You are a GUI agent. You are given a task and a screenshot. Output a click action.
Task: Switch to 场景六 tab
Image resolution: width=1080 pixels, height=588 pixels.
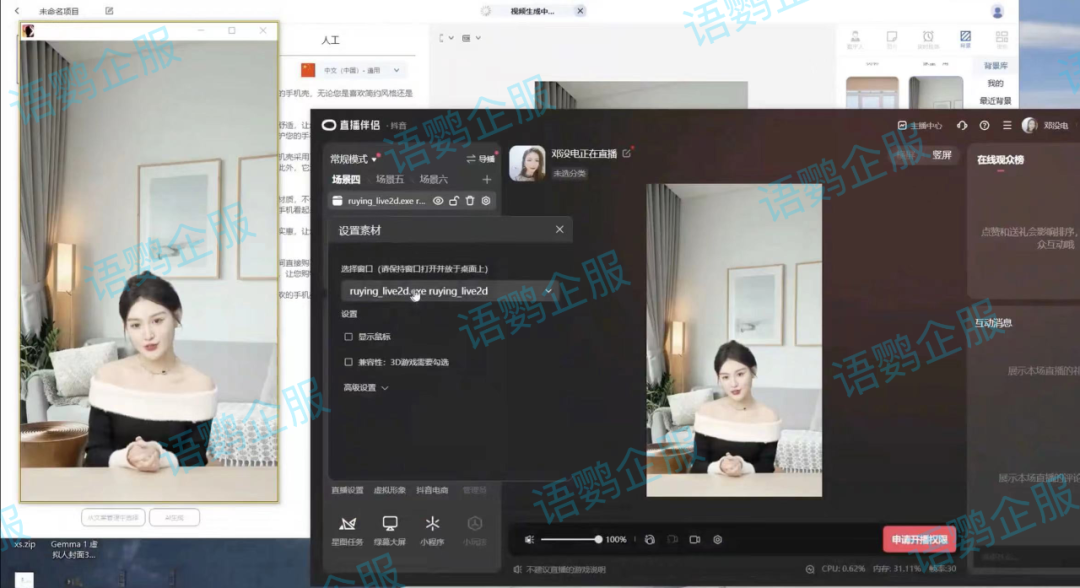434,180
